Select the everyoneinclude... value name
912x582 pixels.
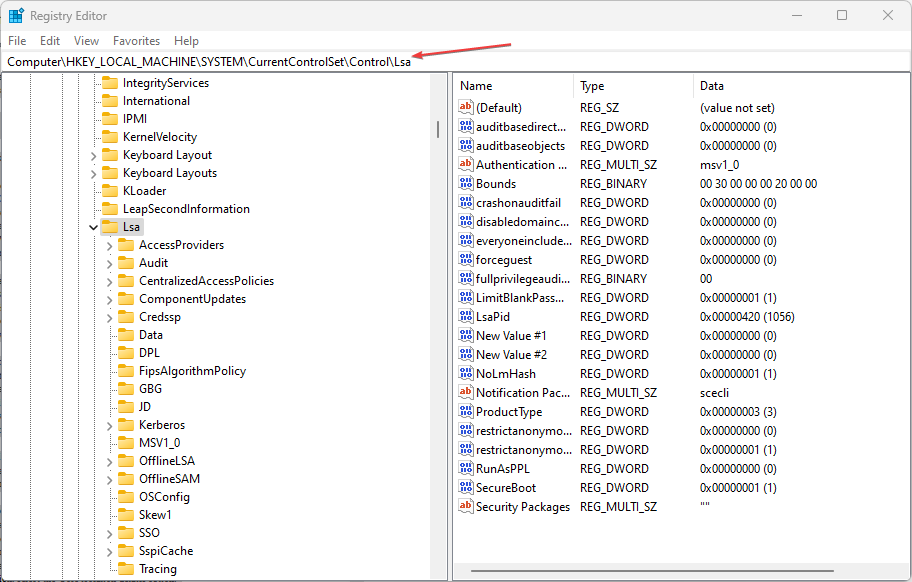pos(524,241)
